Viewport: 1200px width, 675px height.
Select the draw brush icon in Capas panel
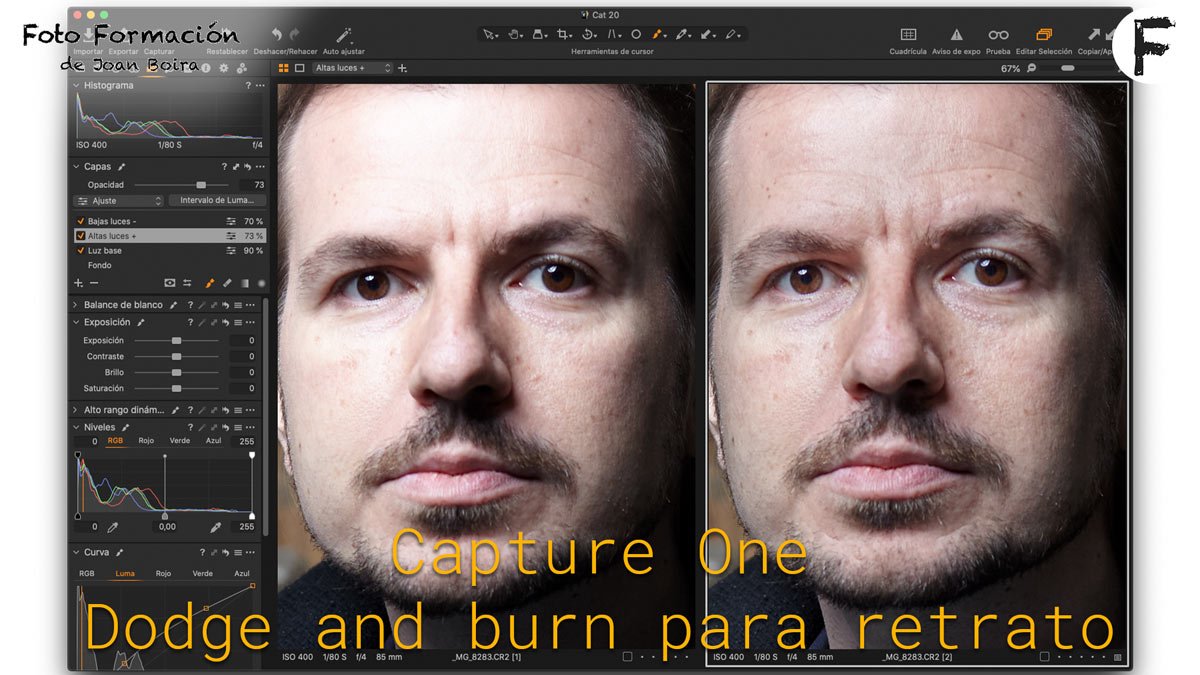tap(210, 283)
